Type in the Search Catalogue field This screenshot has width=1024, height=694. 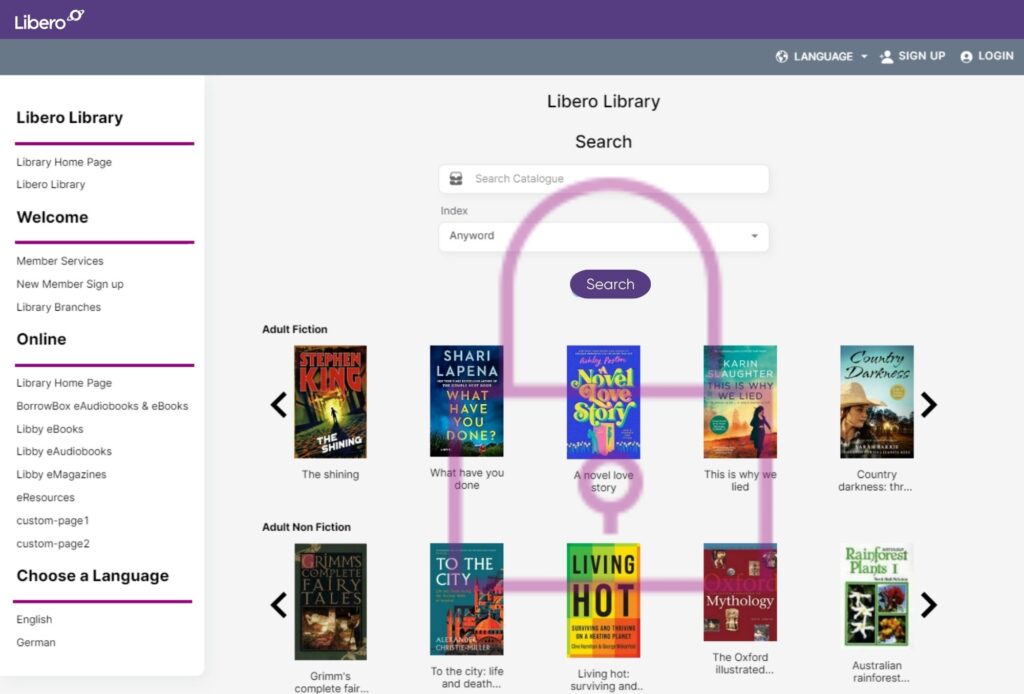(x=615, y=179)
